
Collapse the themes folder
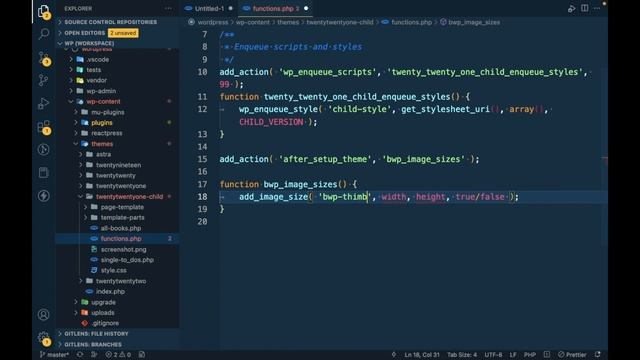tap(102, 144)
